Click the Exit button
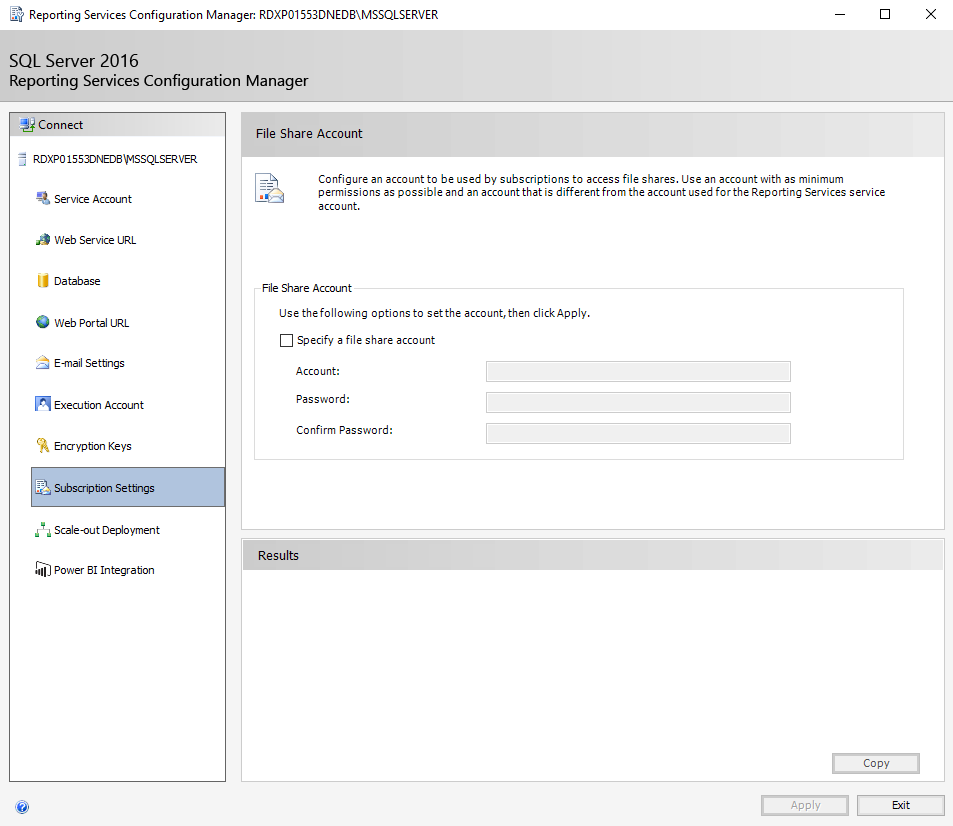The height and width of the screenshot is (826, 953). pos(901,805)
